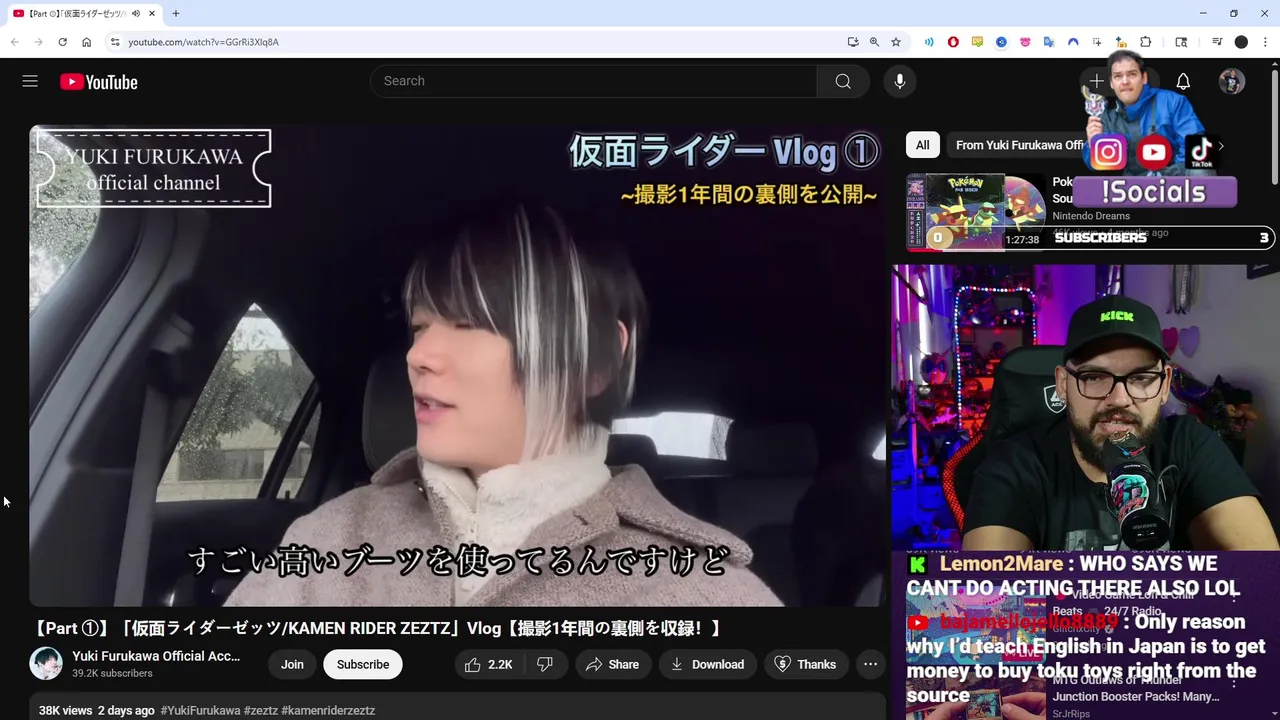This screenshot has height=720, width=1280.
Task: Open more actions ellipsis under video
Action: pyautogui.click(x=870, y=664)
